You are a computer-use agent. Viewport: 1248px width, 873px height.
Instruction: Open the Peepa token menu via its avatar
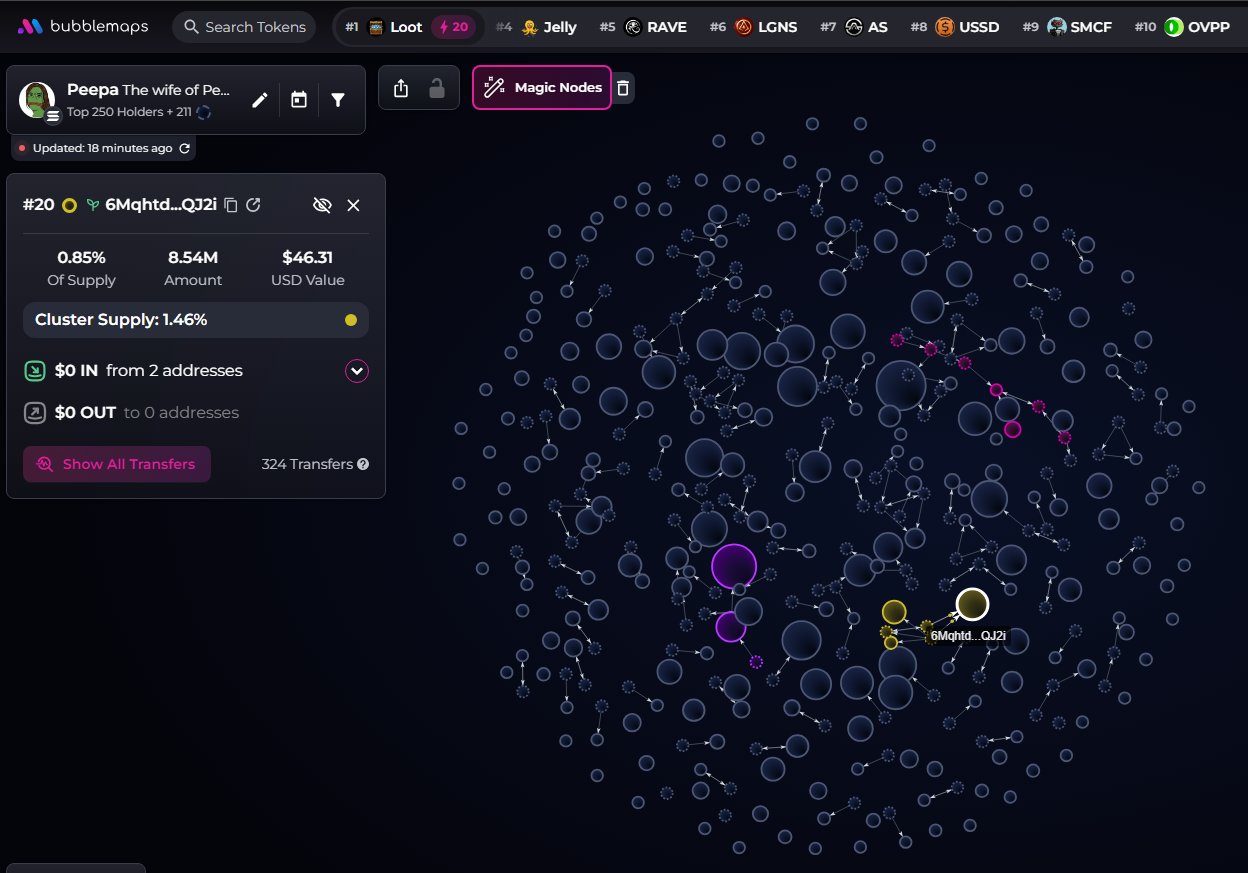38,100
